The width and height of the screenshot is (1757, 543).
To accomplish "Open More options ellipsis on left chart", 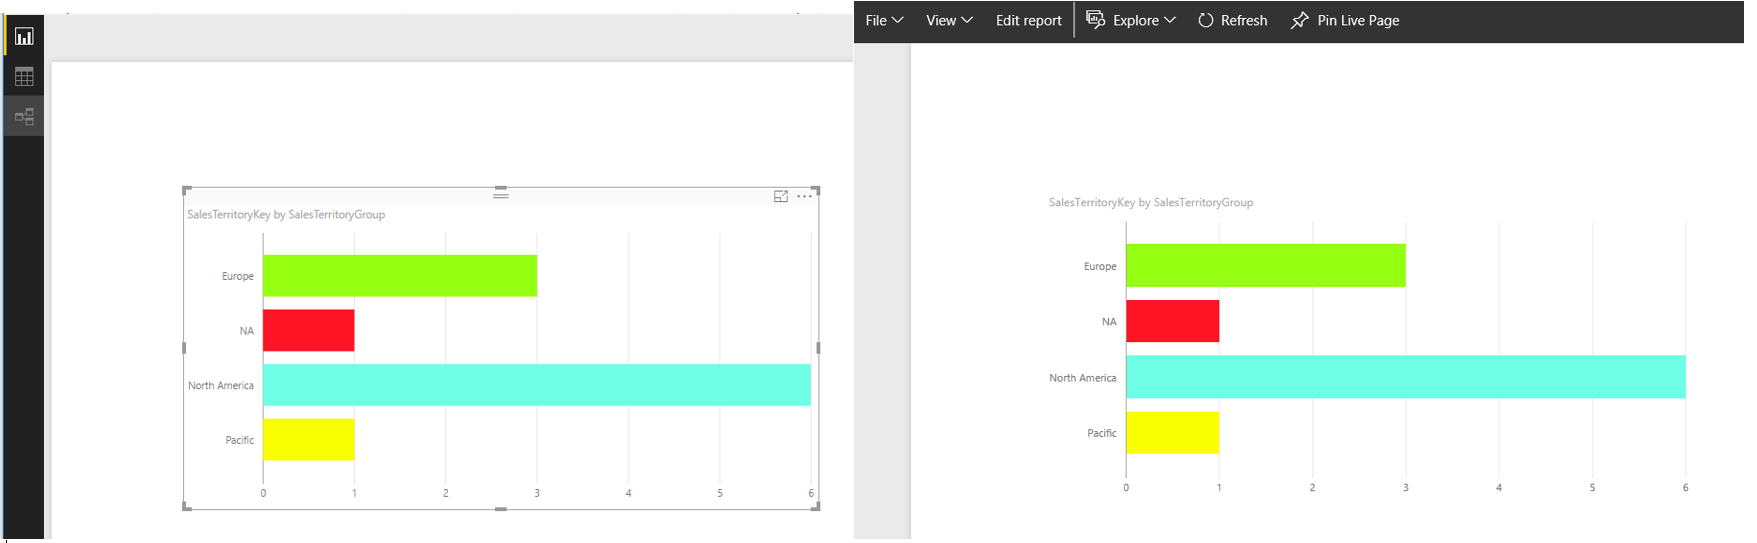I will pyautogui.click(x=804, y=196).
